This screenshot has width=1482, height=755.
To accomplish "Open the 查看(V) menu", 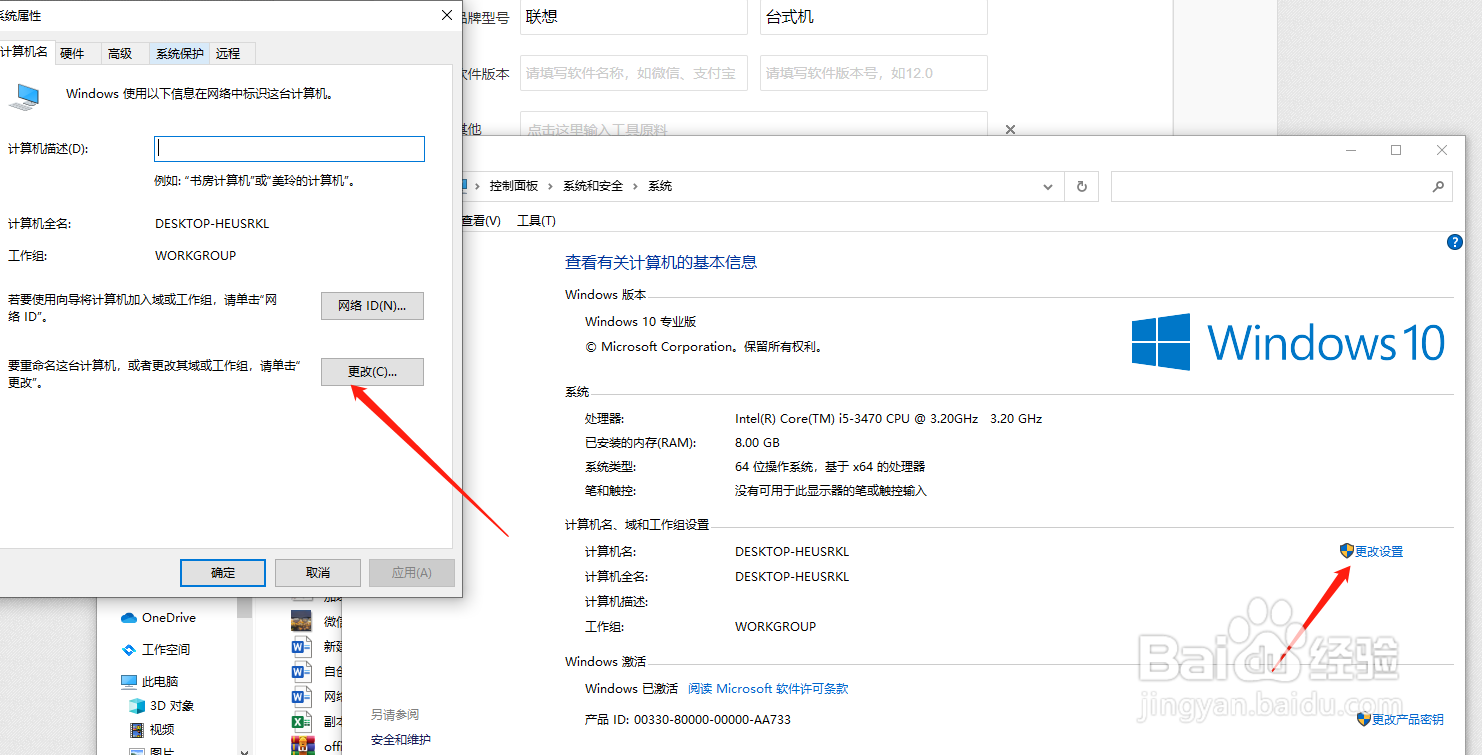I will (x=481, y=221).
